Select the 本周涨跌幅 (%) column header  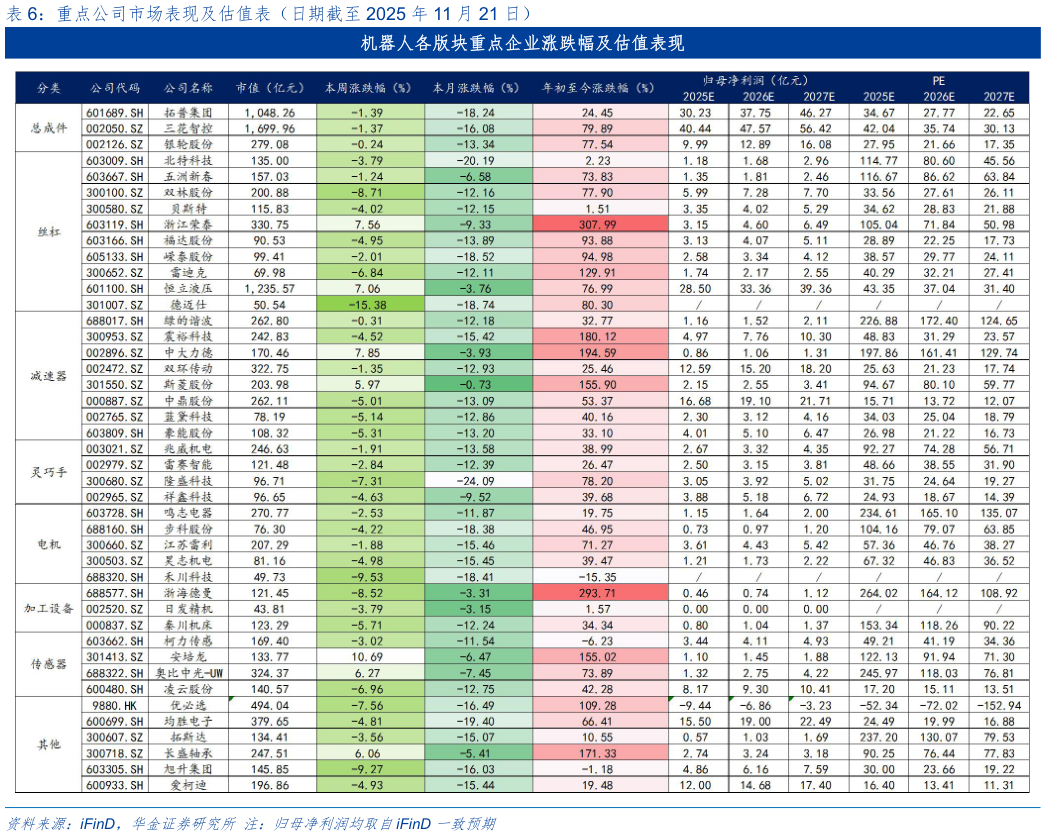click(369, 87)
